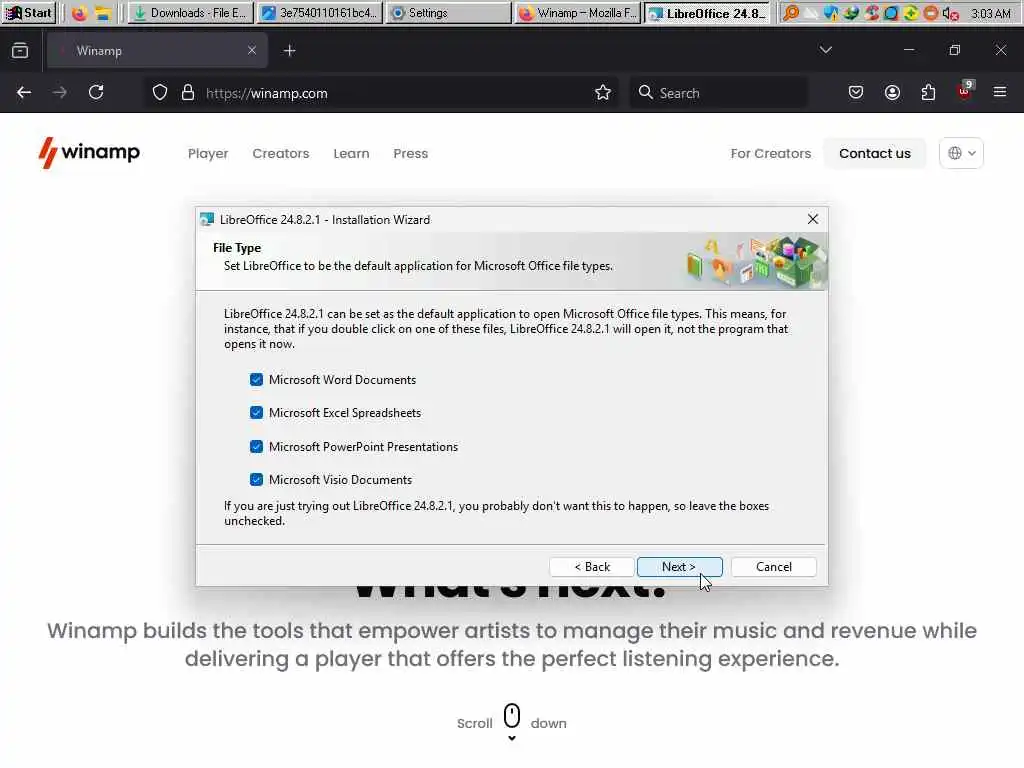Click the Firefox Search box
Screen dimensions: 1024x768
pyautogui.click(x=718, y=93)
